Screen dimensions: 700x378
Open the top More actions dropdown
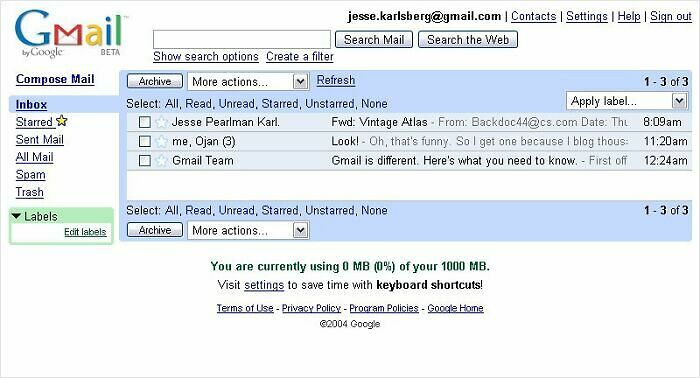point(248,82)
